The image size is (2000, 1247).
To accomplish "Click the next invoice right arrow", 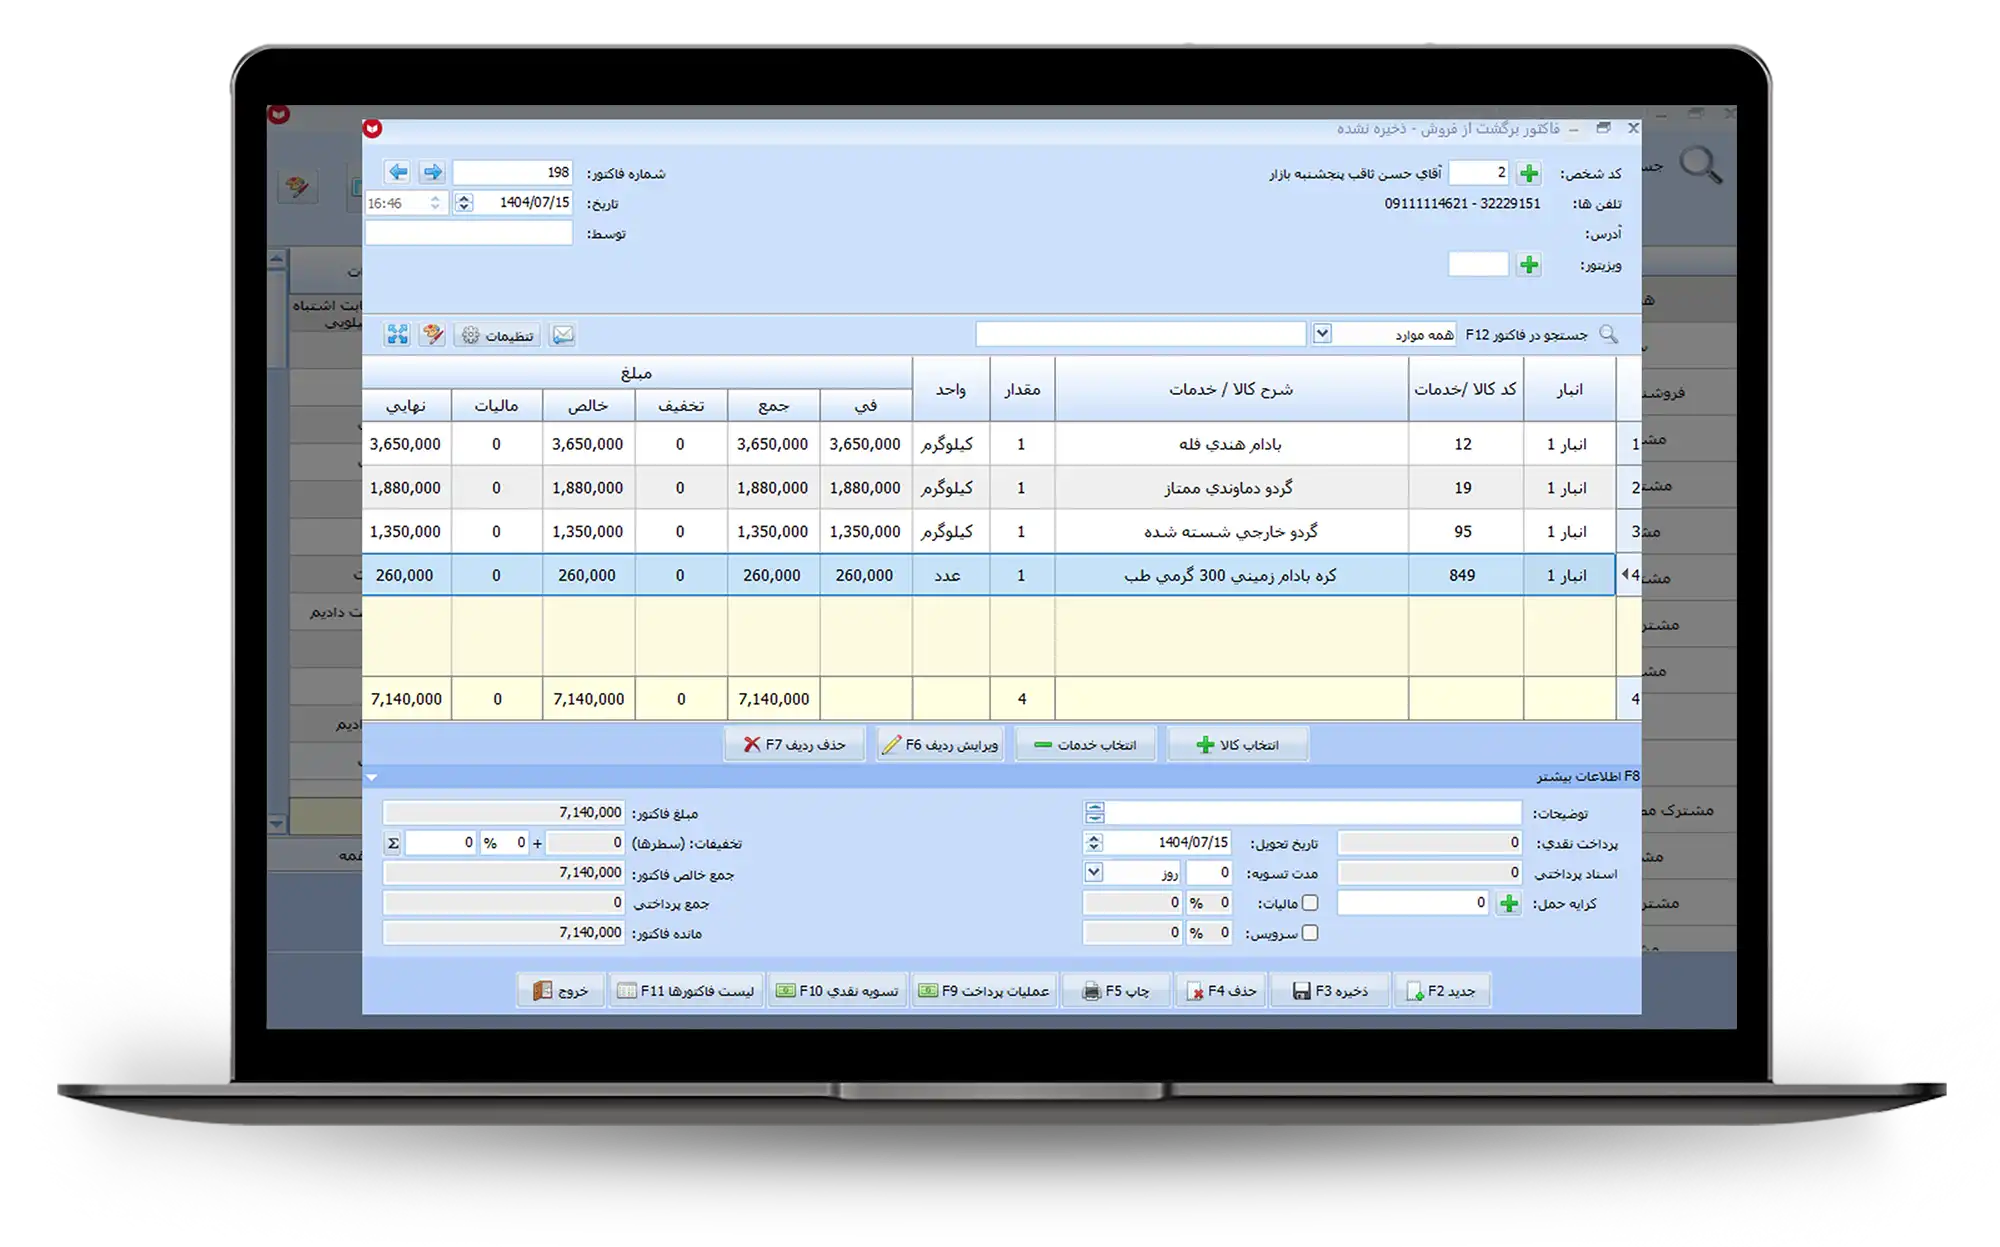I will (432, 172).
